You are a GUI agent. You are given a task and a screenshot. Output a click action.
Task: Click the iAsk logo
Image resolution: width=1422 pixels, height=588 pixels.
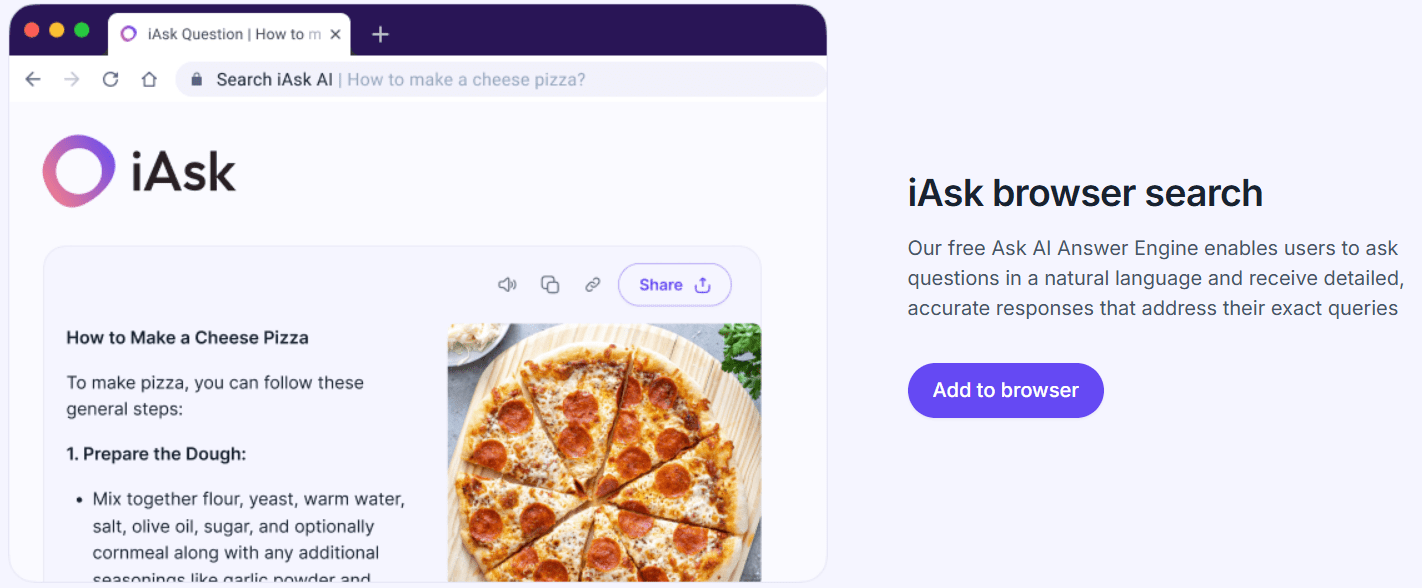[x=139, y=172]
